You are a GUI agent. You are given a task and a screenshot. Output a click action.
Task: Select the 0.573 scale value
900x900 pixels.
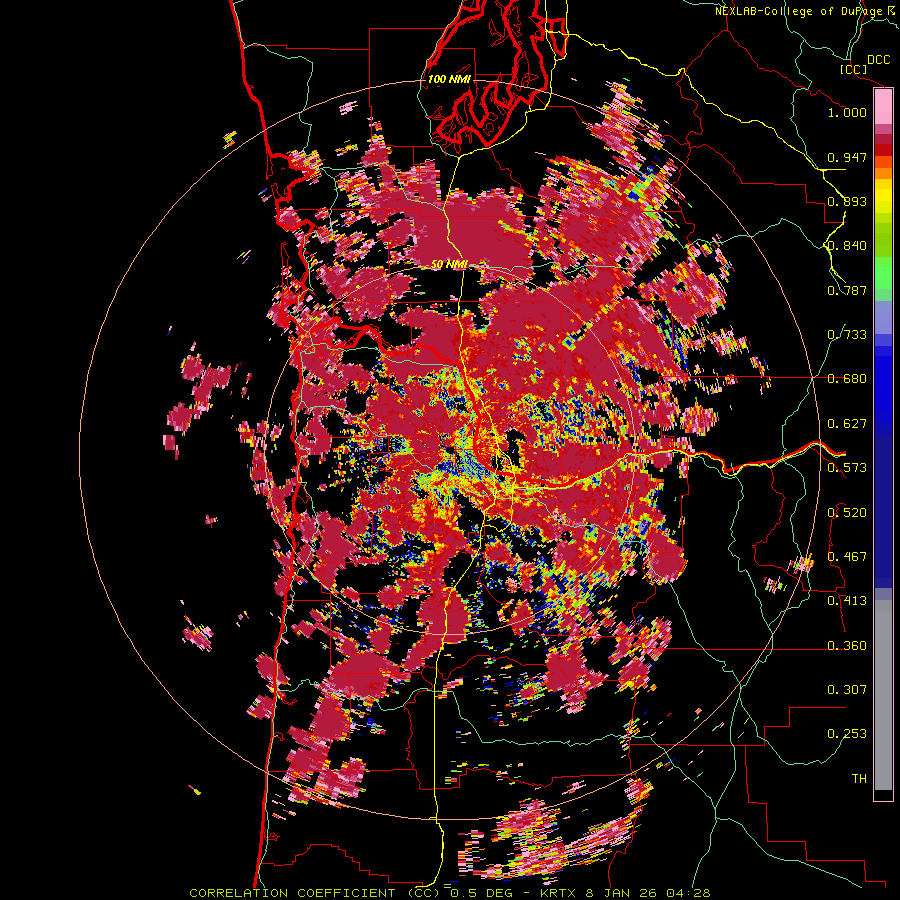tap(847, 468)
